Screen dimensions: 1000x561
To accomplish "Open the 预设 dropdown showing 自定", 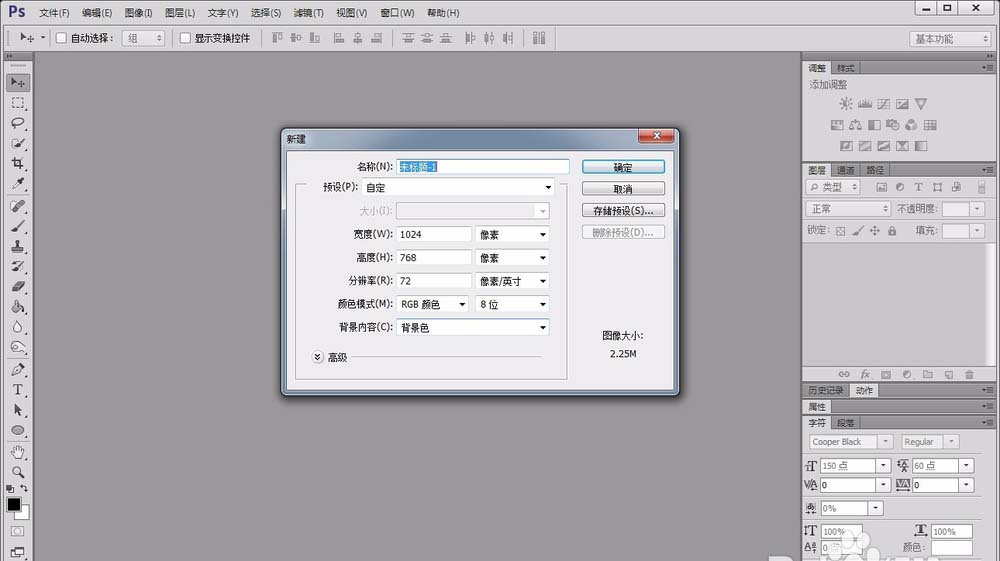I will tap(457, 187).
